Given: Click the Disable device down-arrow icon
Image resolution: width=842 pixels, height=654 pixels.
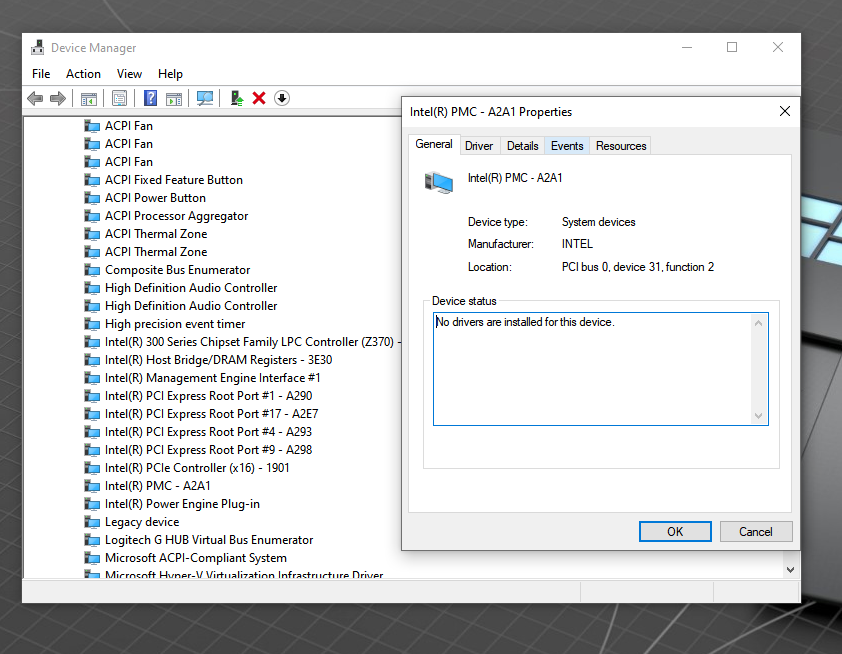Looking at the screenshot, I should click(282, 98).
